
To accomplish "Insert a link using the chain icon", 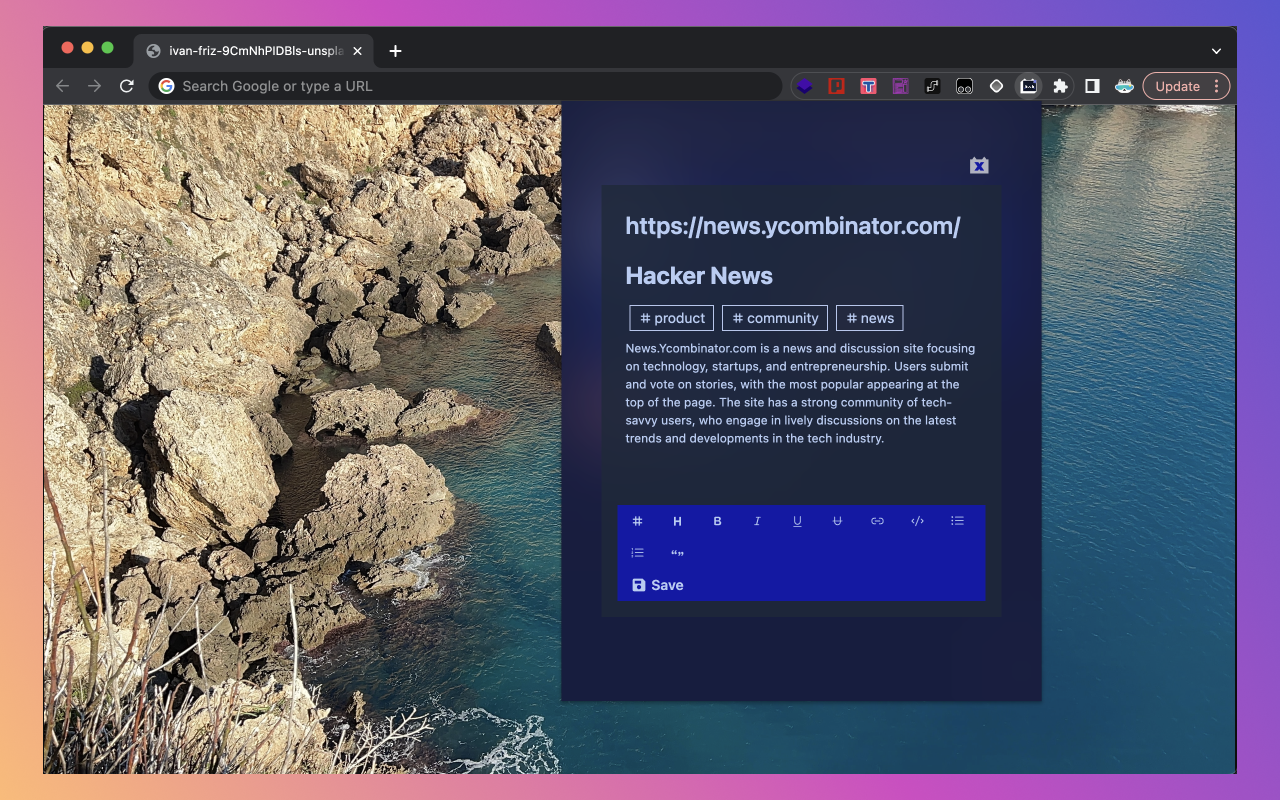I will tap(877, 521).
